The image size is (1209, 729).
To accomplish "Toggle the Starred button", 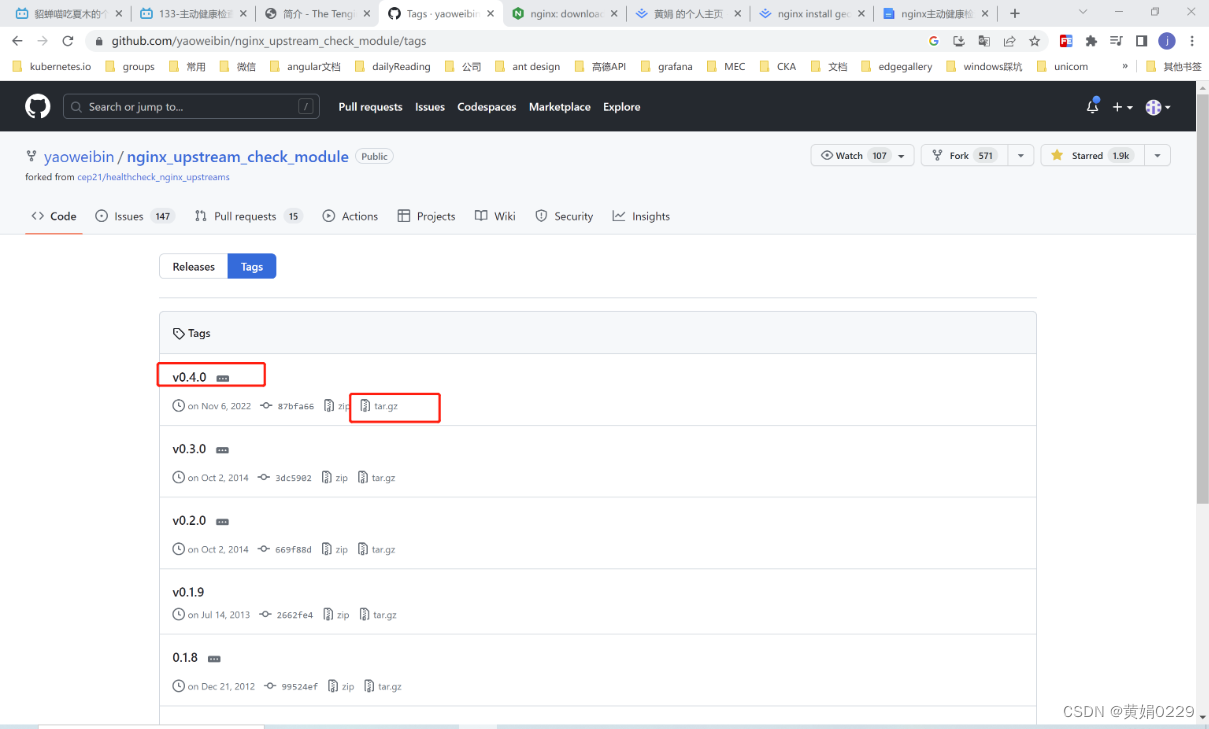I will [x=1090, y=155].
